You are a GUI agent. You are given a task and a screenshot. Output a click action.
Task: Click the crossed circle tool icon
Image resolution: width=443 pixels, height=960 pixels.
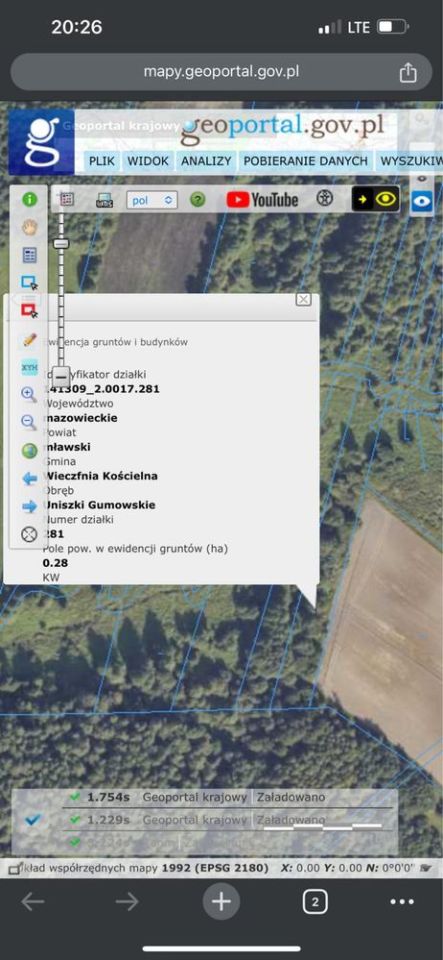[29, 534]
